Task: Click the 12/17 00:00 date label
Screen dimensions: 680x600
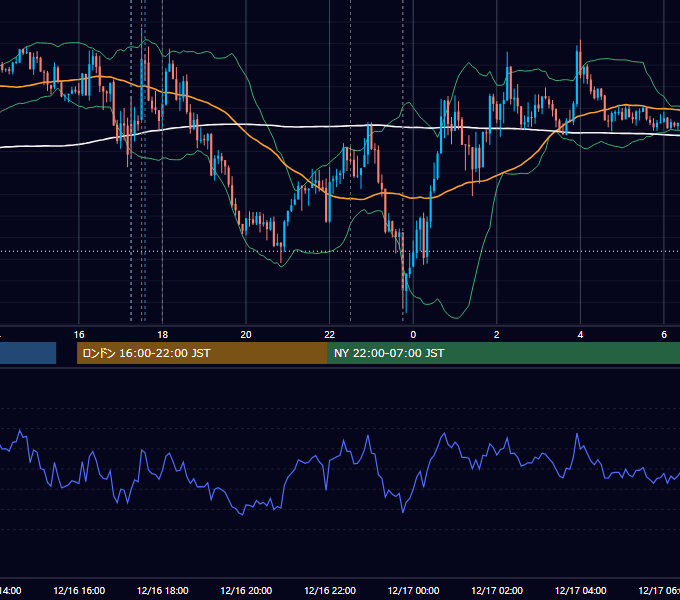Action: click(x=413, y=590)
